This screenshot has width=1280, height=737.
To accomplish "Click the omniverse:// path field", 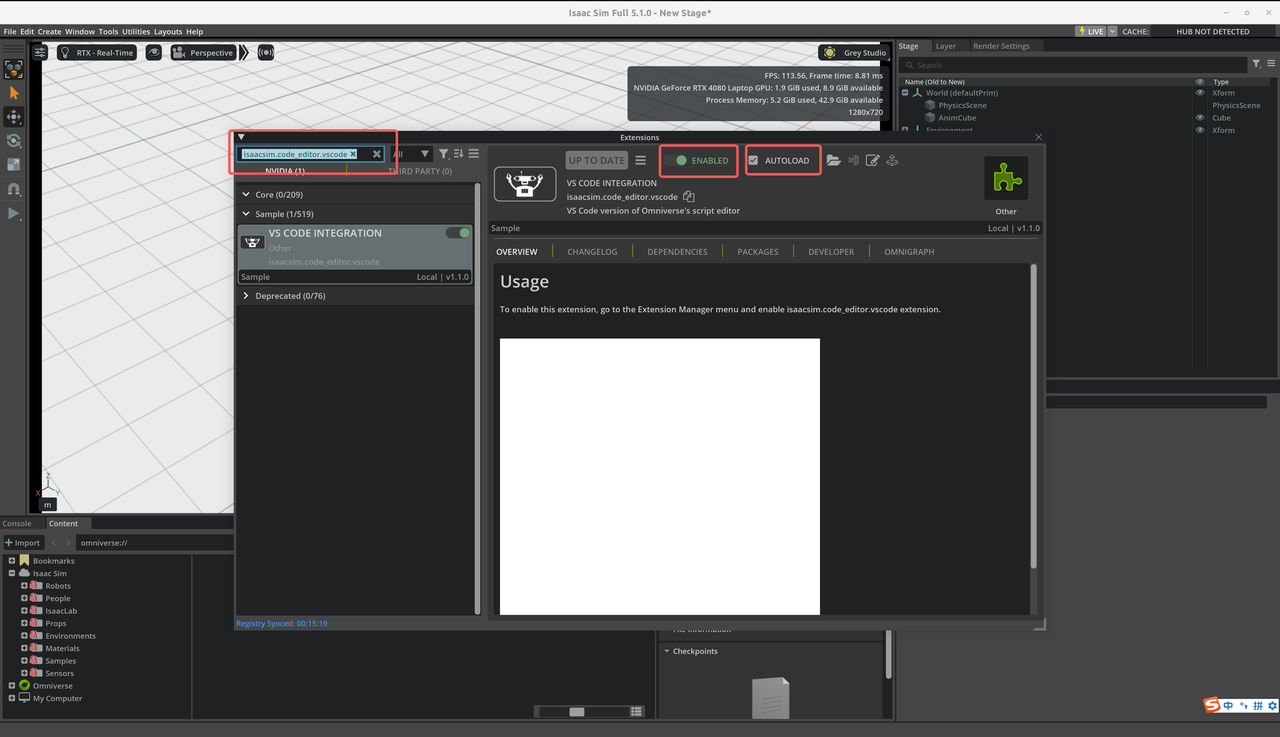I will [x=155, y=542].
